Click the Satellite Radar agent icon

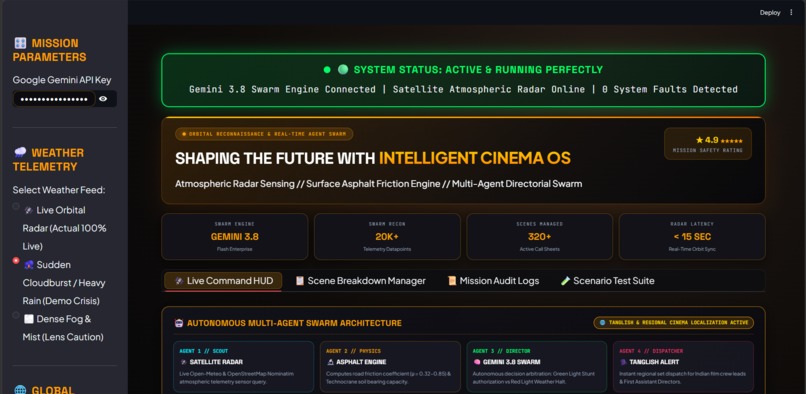pyautogui.click(x=184, y=362)
